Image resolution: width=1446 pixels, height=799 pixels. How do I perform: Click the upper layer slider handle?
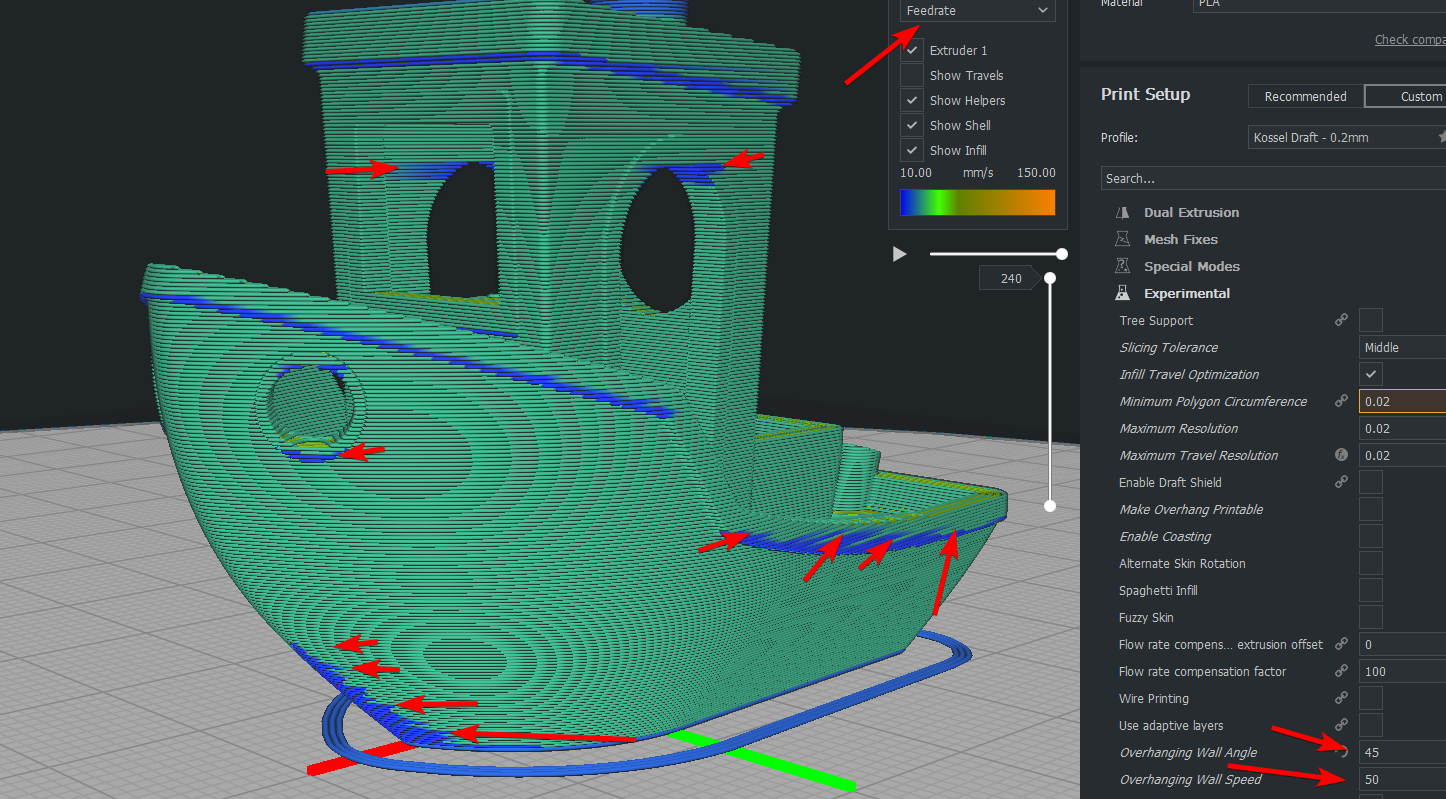[x=1050, y=278]
